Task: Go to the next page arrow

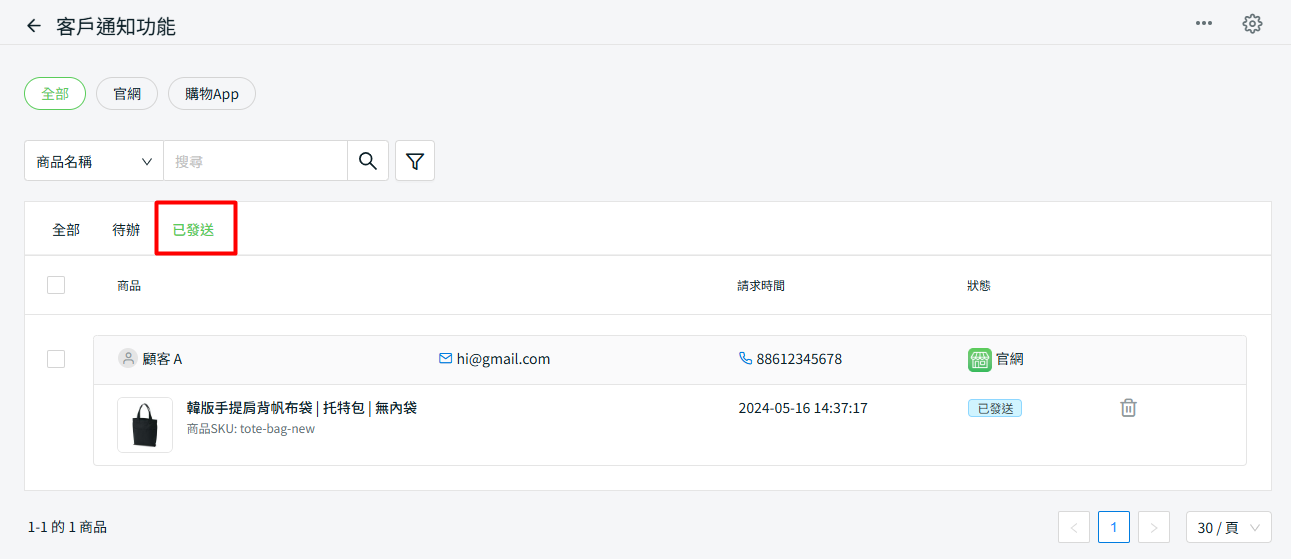Action: click(1154, 527)
